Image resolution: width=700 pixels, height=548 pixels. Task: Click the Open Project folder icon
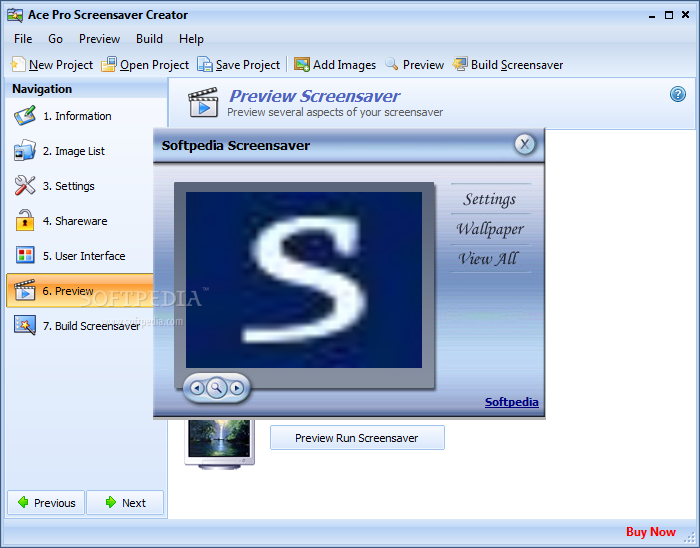[108, 64]
